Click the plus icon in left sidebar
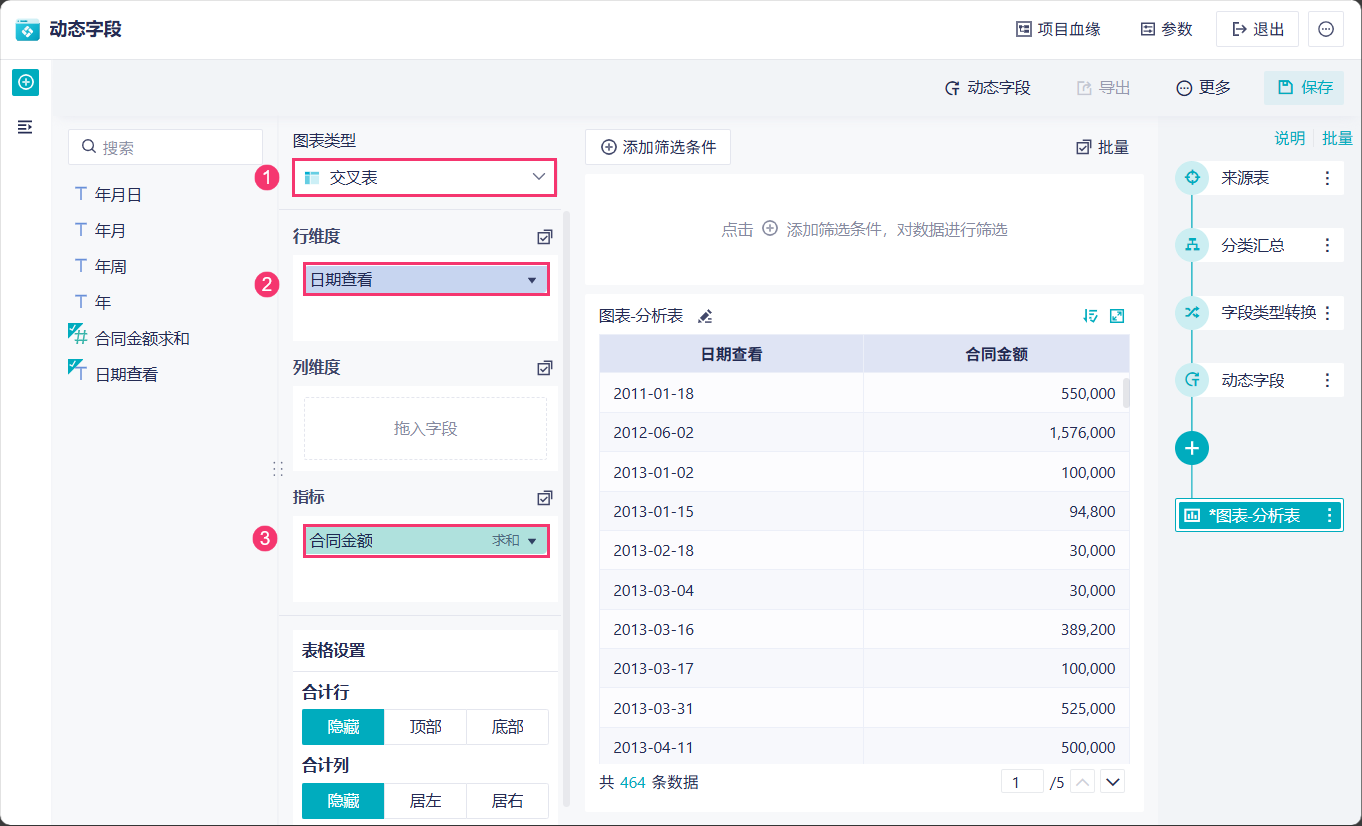 point(25,82)
